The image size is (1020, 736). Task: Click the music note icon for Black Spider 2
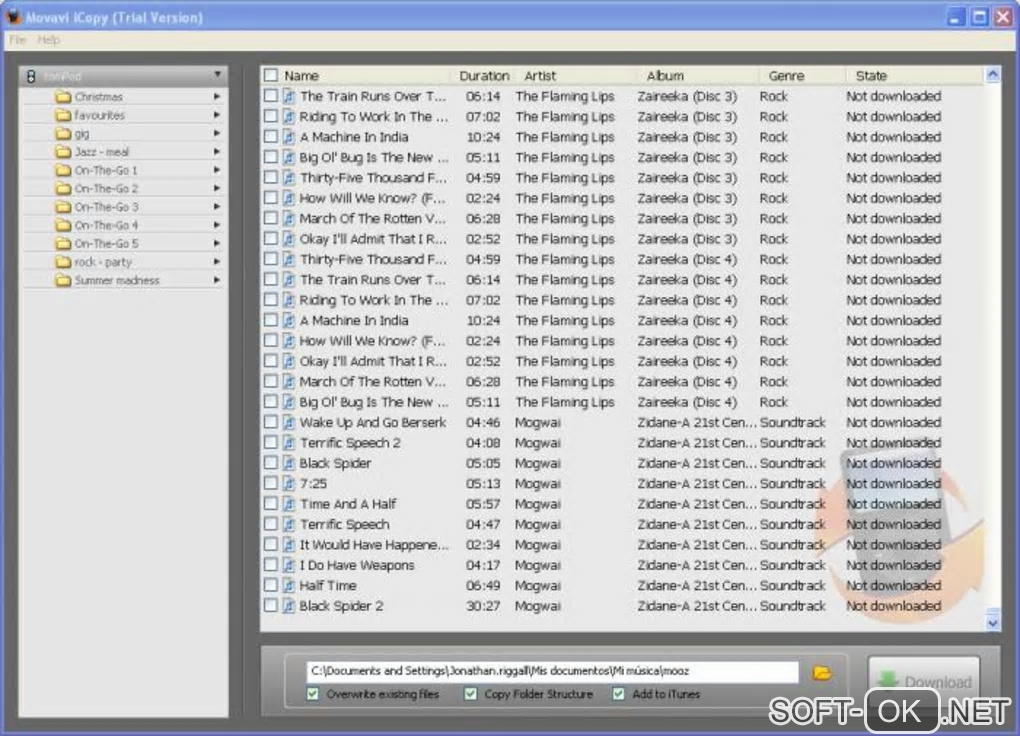289,606
